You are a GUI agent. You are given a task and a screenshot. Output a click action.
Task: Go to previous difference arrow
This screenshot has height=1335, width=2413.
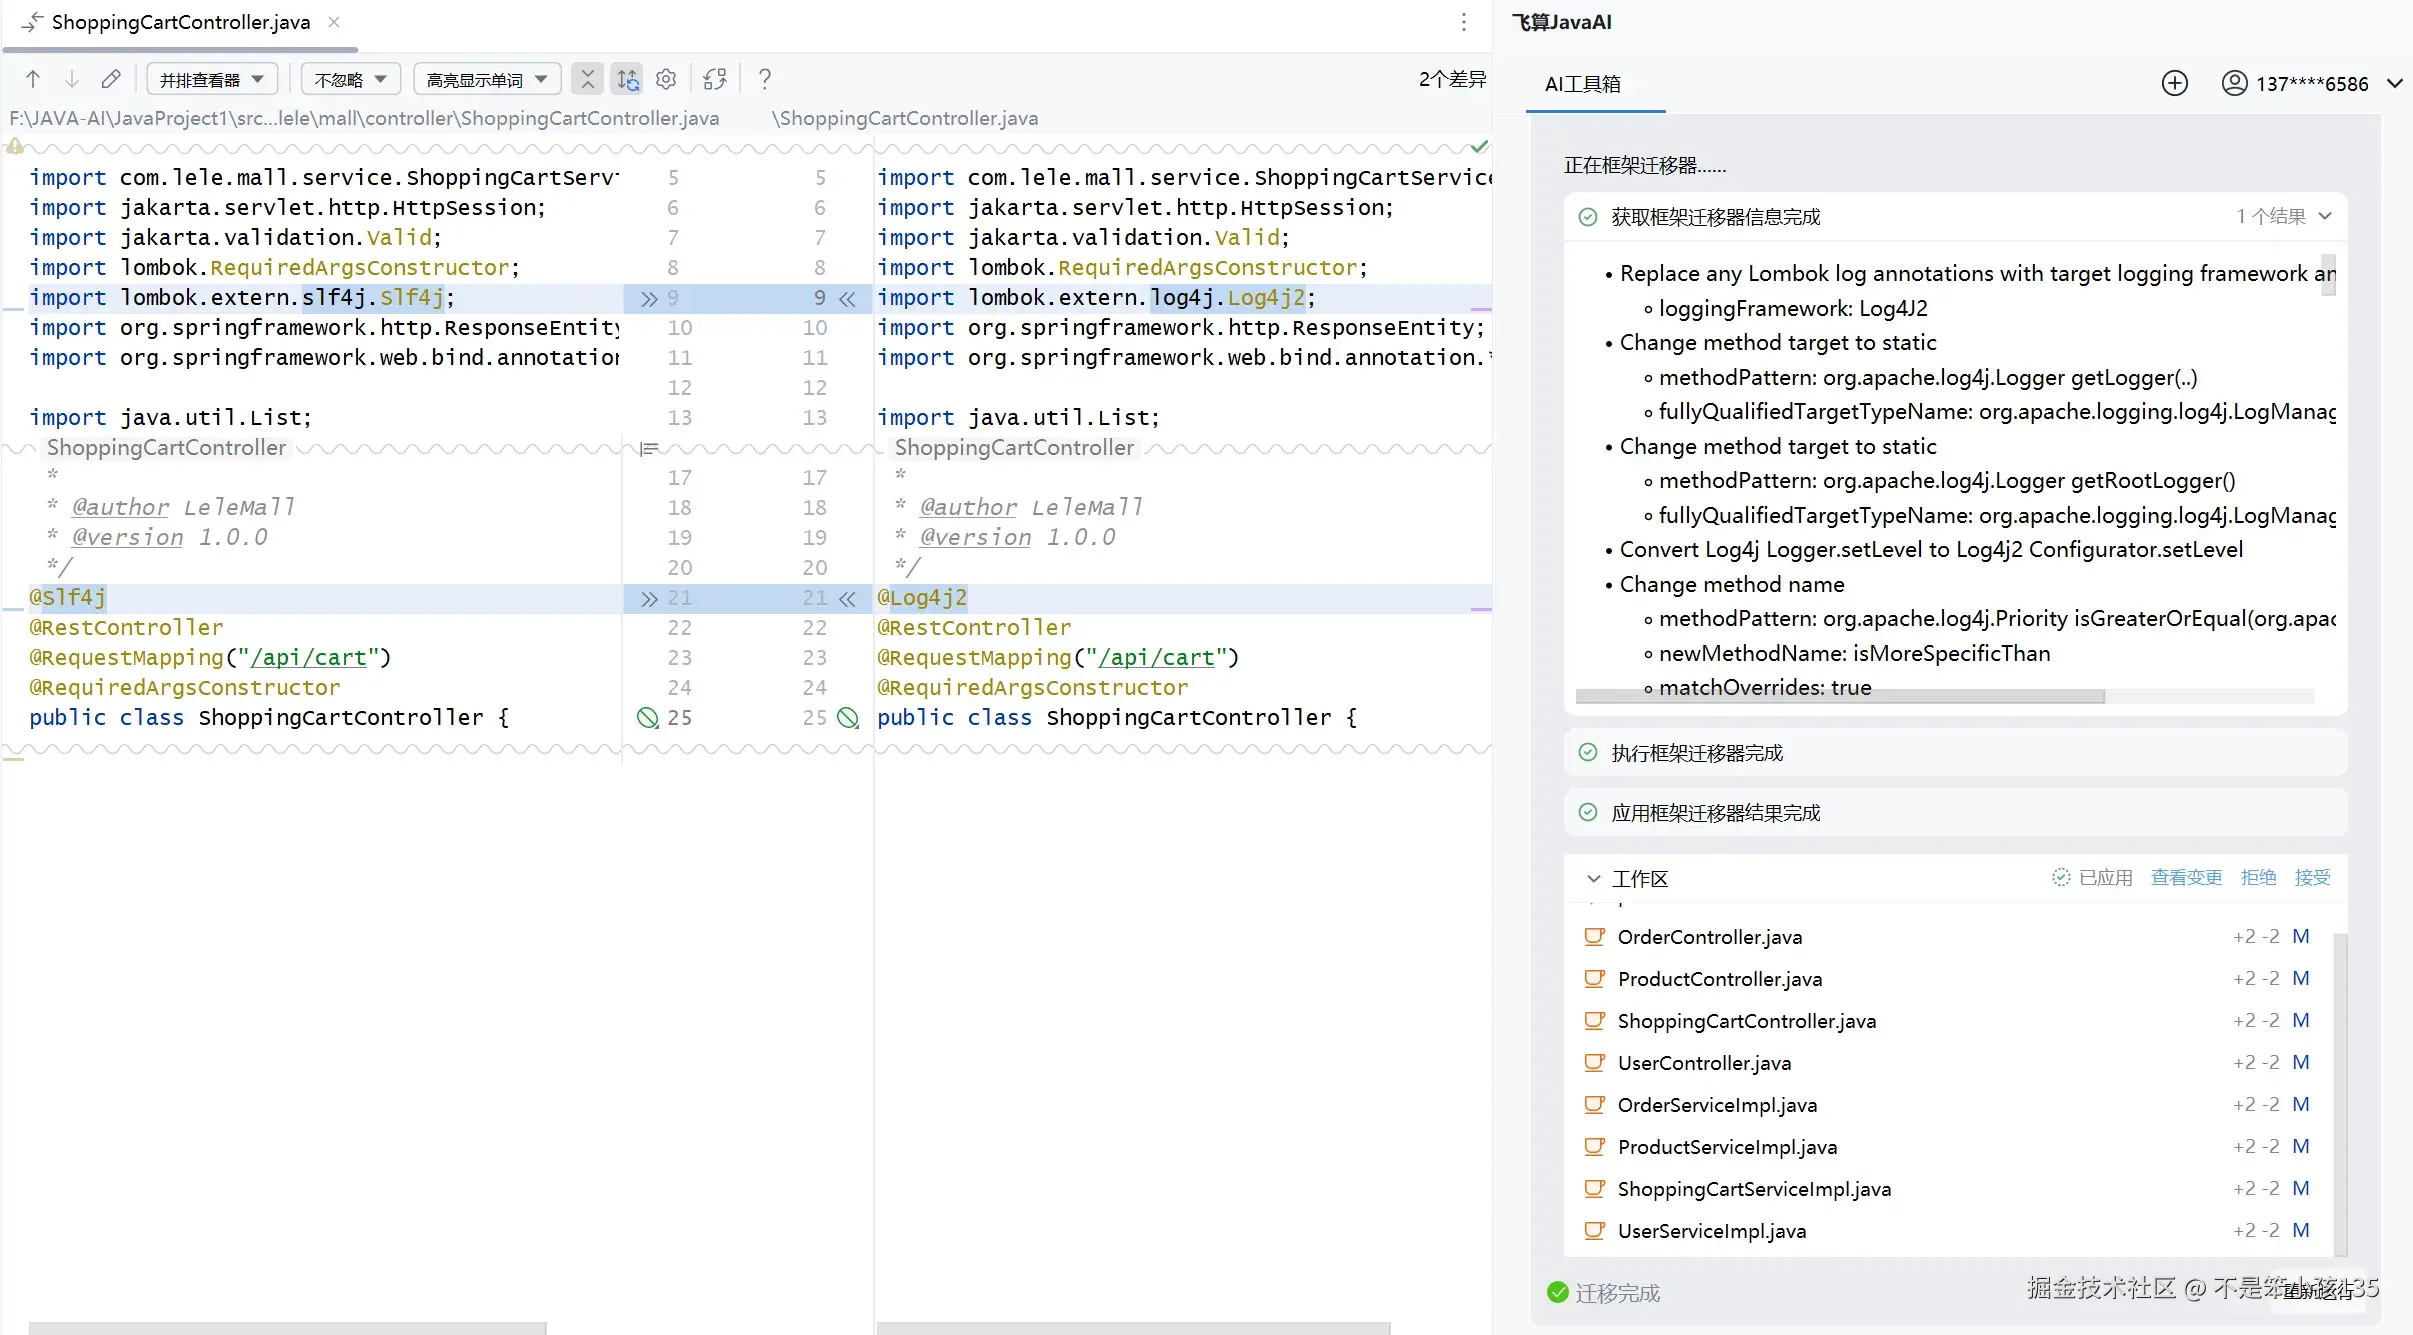pos(33,79)
